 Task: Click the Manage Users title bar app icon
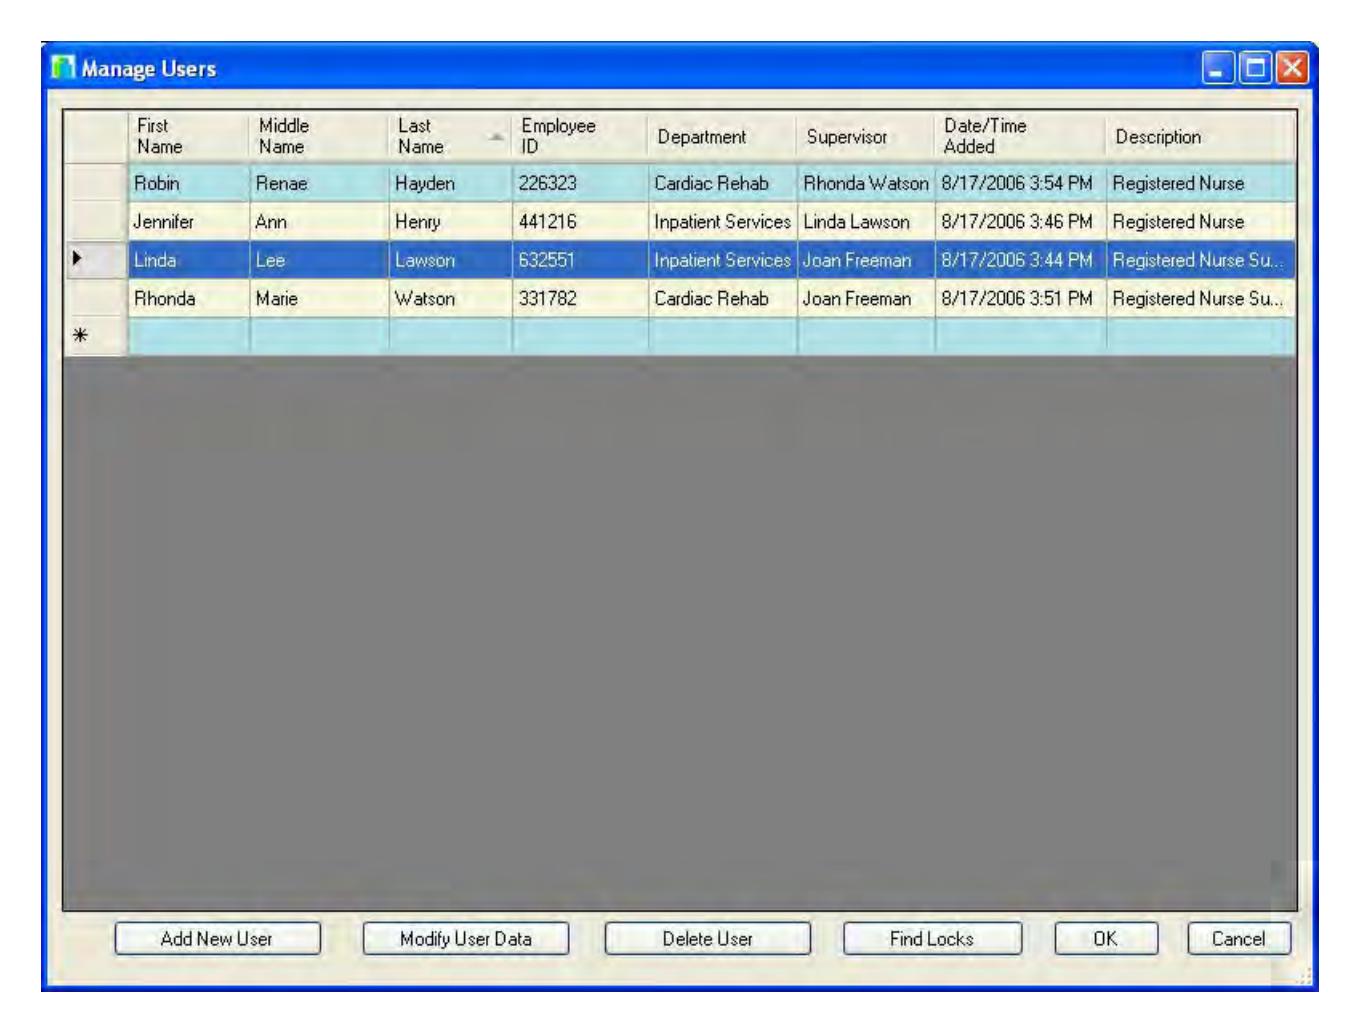(63, 68)
